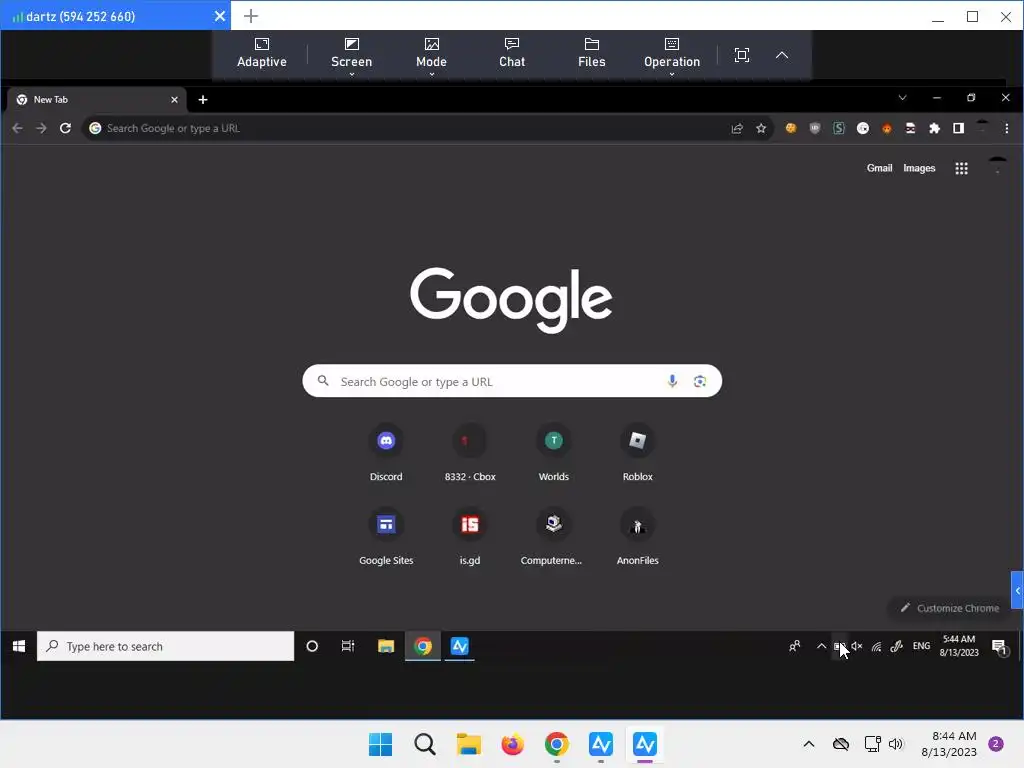
Task: Open the Adaptive display option
Action: click(261, 54)
